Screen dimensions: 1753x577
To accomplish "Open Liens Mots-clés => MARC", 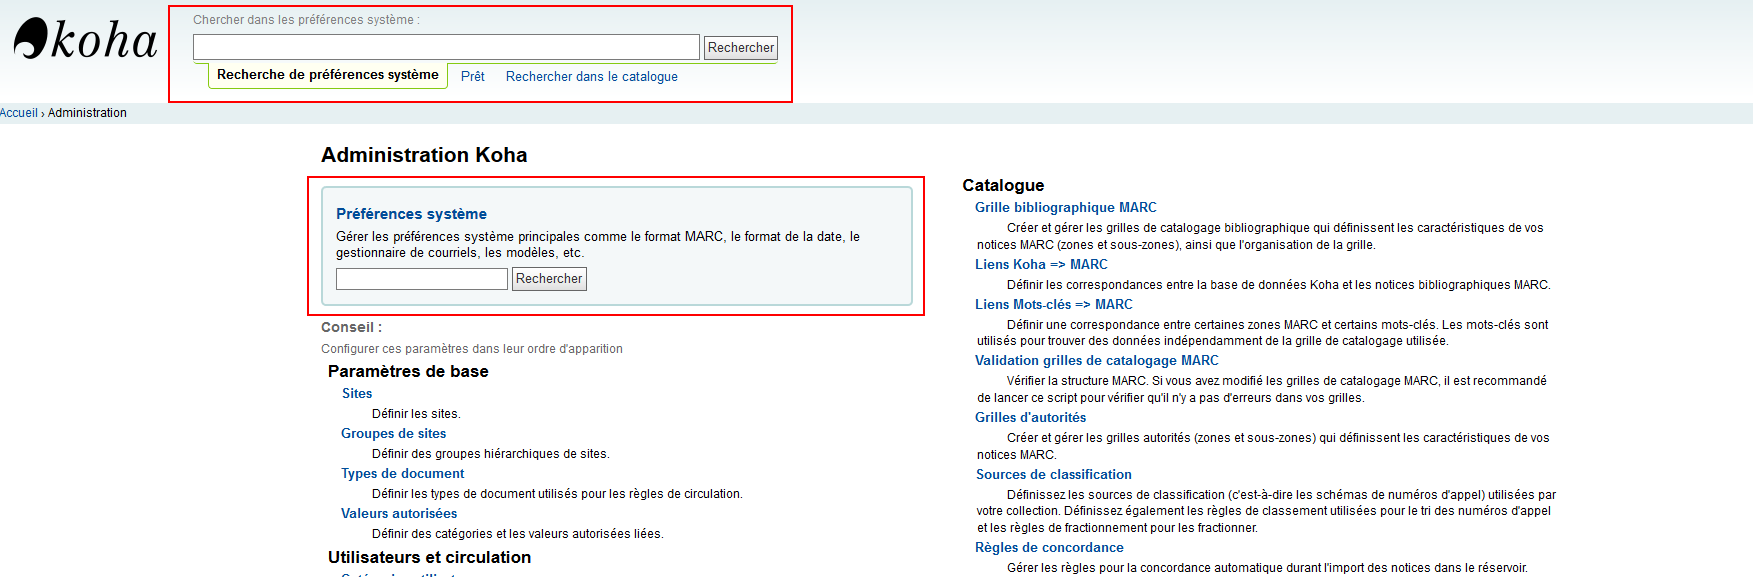I will [x=1054, y=305].
